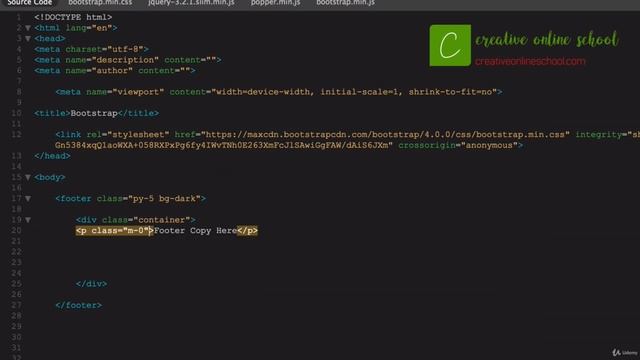The height and width of the screenshot is (360, 640).
Task: Click the meta description line
Action: [128, 60]
